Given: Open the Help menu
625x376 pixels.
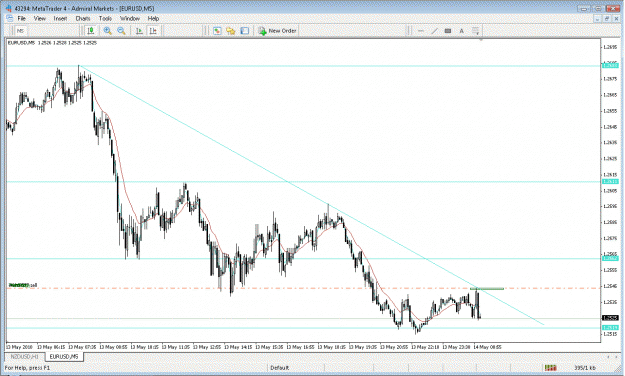Looking at the screenshot, I should [x=153, y=18].
